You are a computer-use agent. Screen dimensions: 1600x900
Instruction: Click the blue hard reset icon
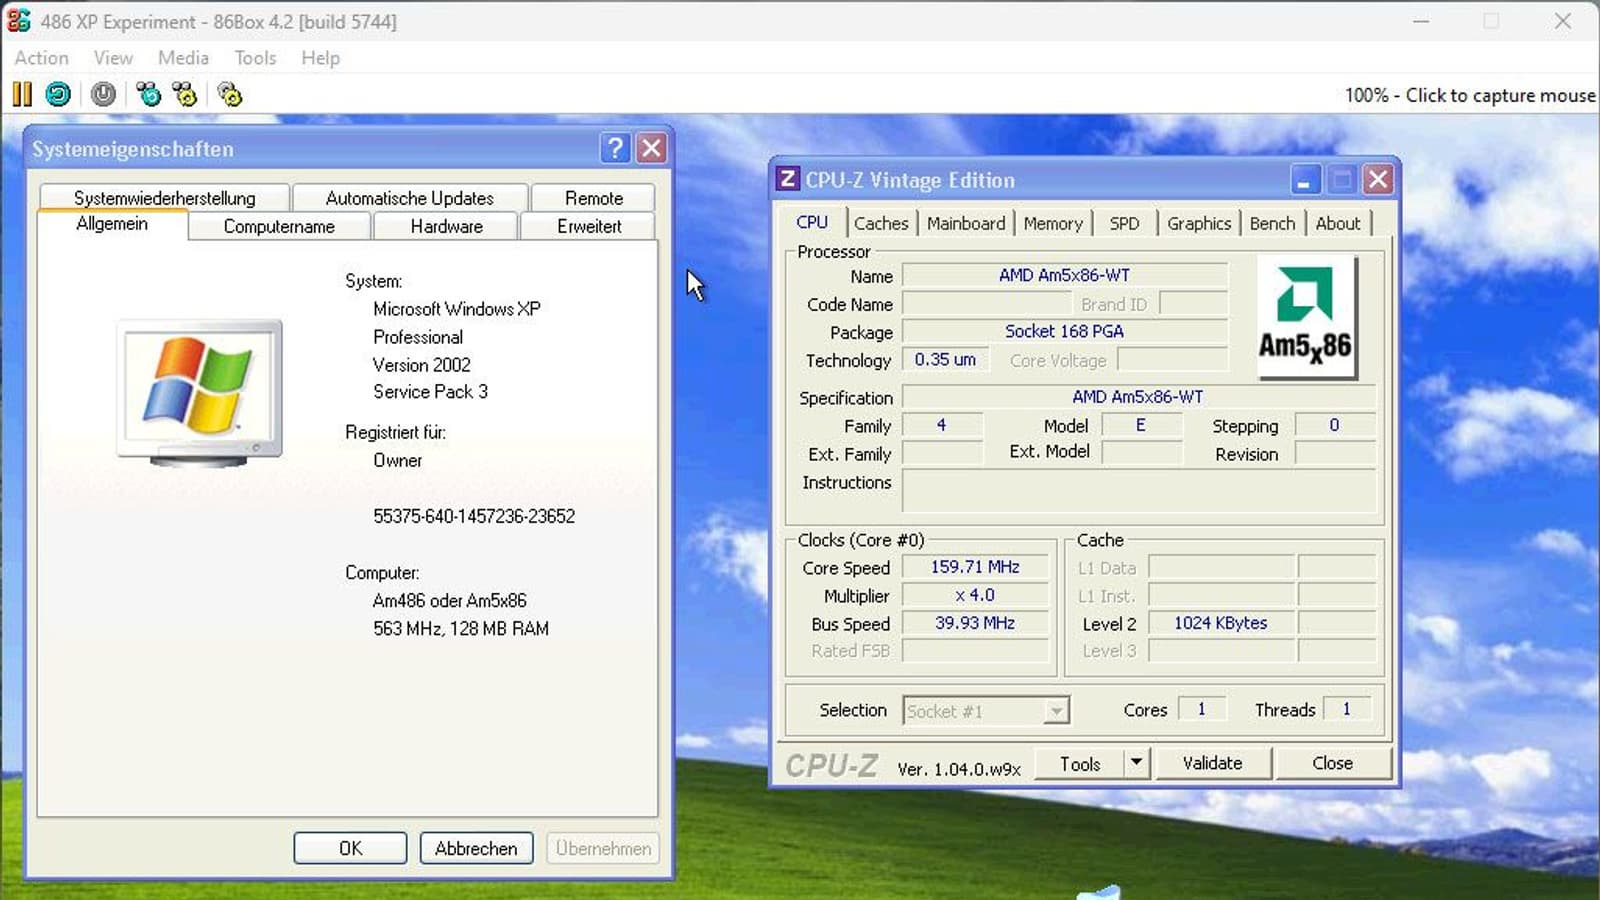pyautogui.click(x=59, y=95)
